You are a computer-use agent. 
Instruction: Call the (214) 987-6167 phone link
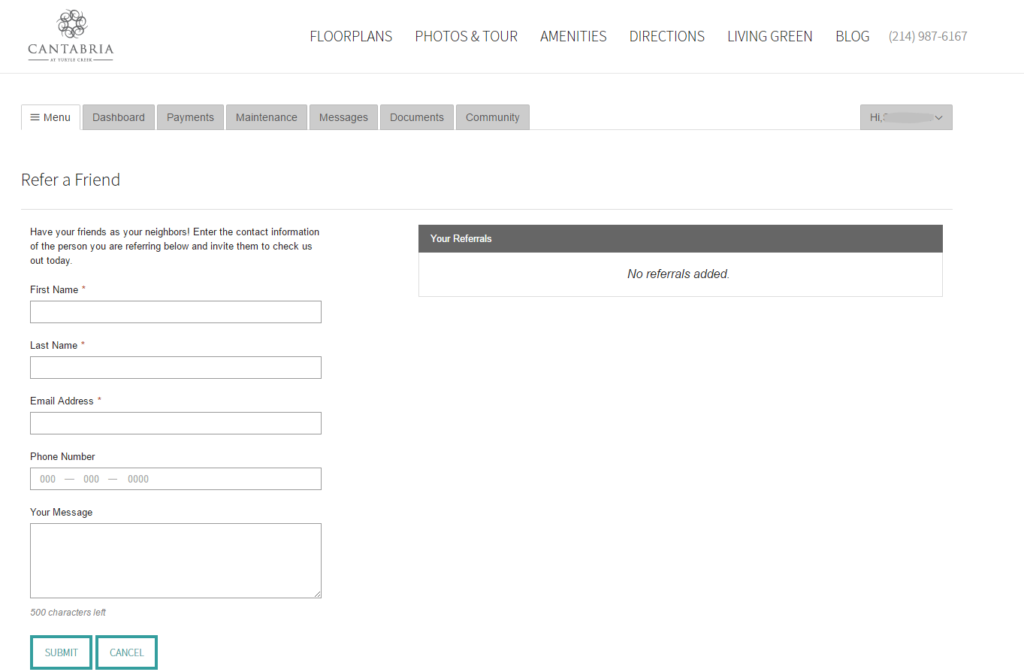(927, 36)
